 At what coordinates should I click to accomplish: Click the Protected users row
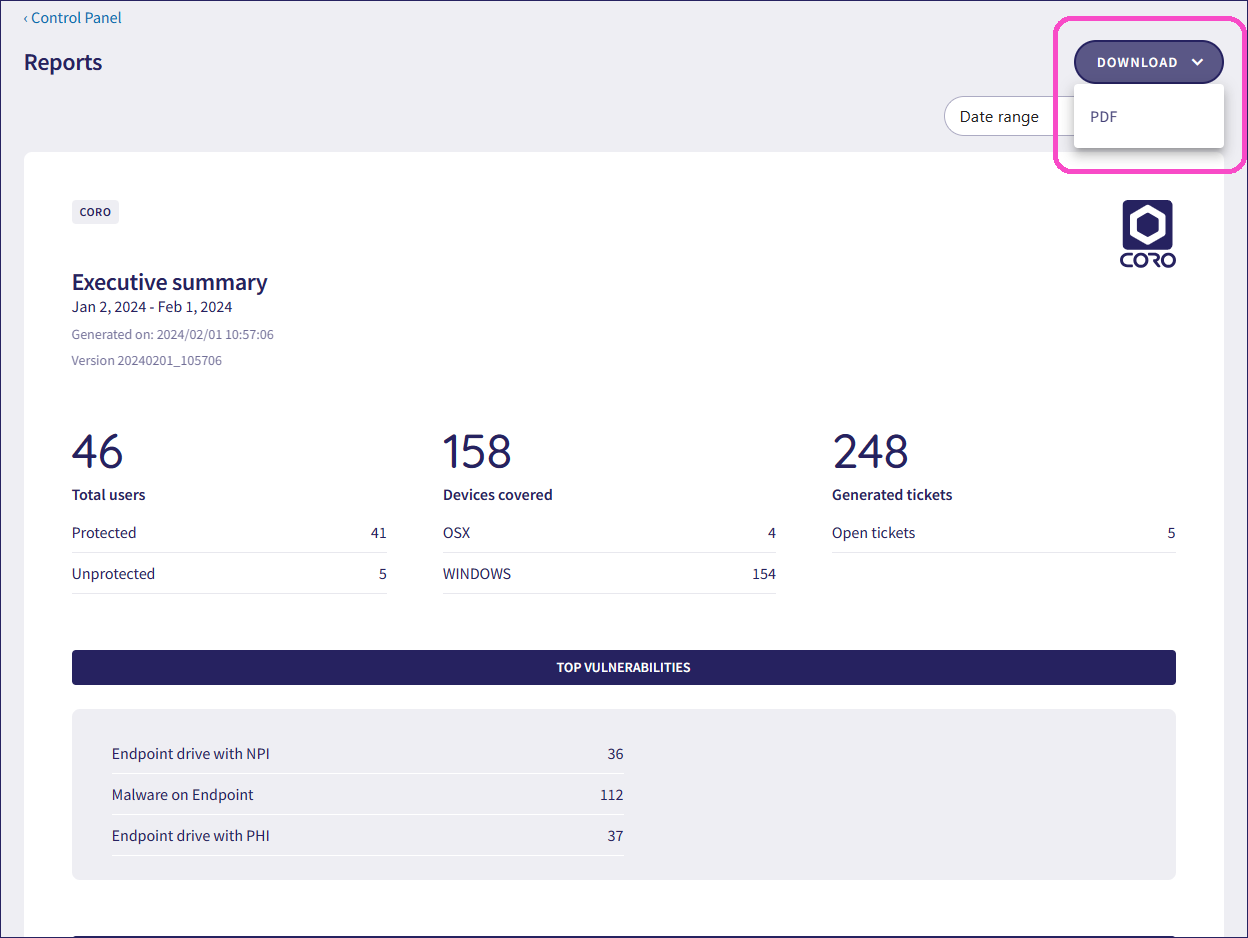229,533
